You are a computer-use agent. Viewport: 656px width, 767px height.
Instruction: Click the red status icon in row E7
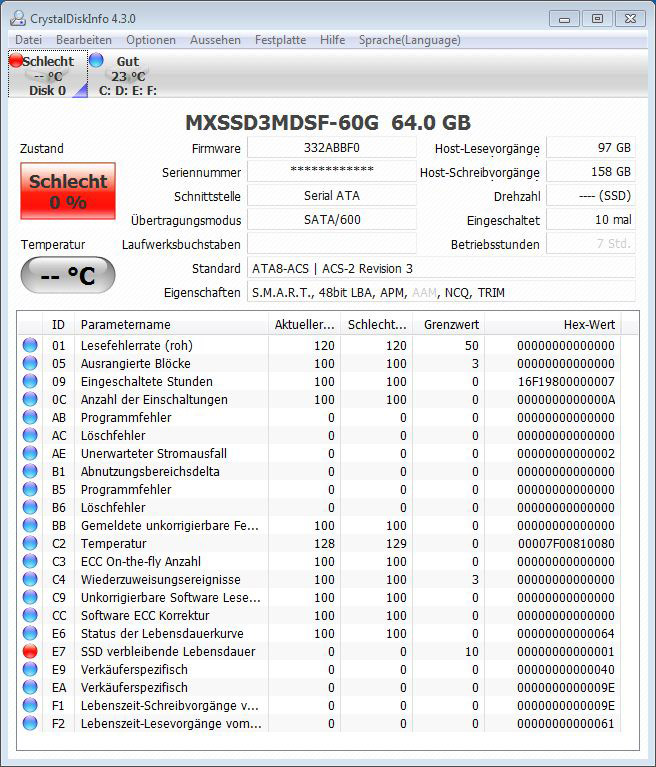coord(30,651)
